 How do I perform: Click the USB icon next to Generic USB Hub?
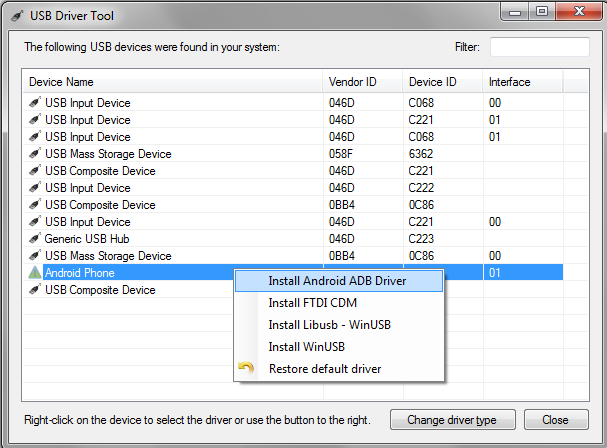[35, 239]
